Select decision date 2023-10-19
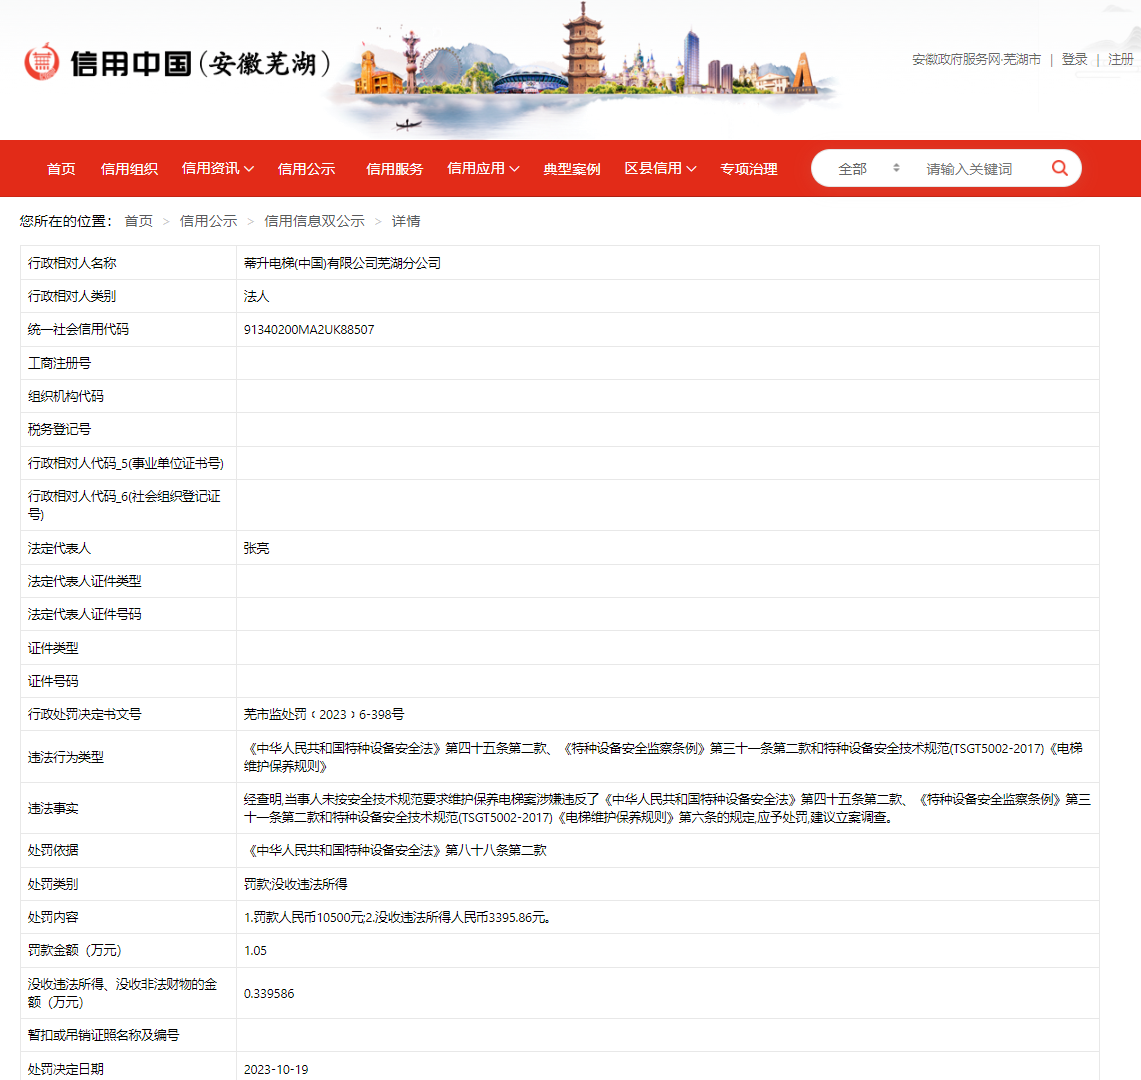Screen dimensions: 1141x1080 276,1069
